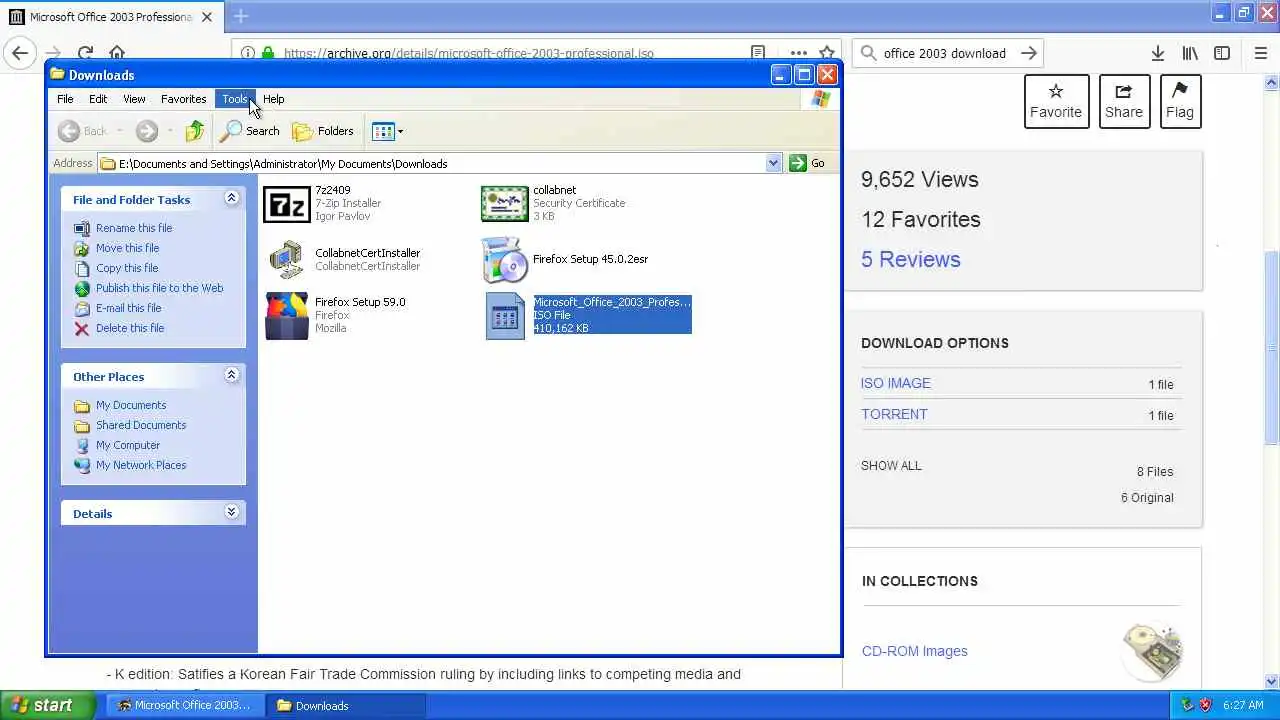Open the Explorer address bar dropdown
Screen dimensions: 1280x720
pyautogui.click(x=773, y=163)
